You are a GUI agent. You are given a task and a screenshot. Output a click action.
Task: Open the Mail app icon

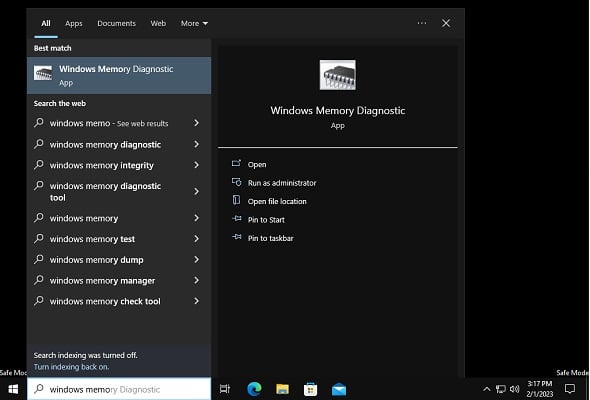click(339, 389)
